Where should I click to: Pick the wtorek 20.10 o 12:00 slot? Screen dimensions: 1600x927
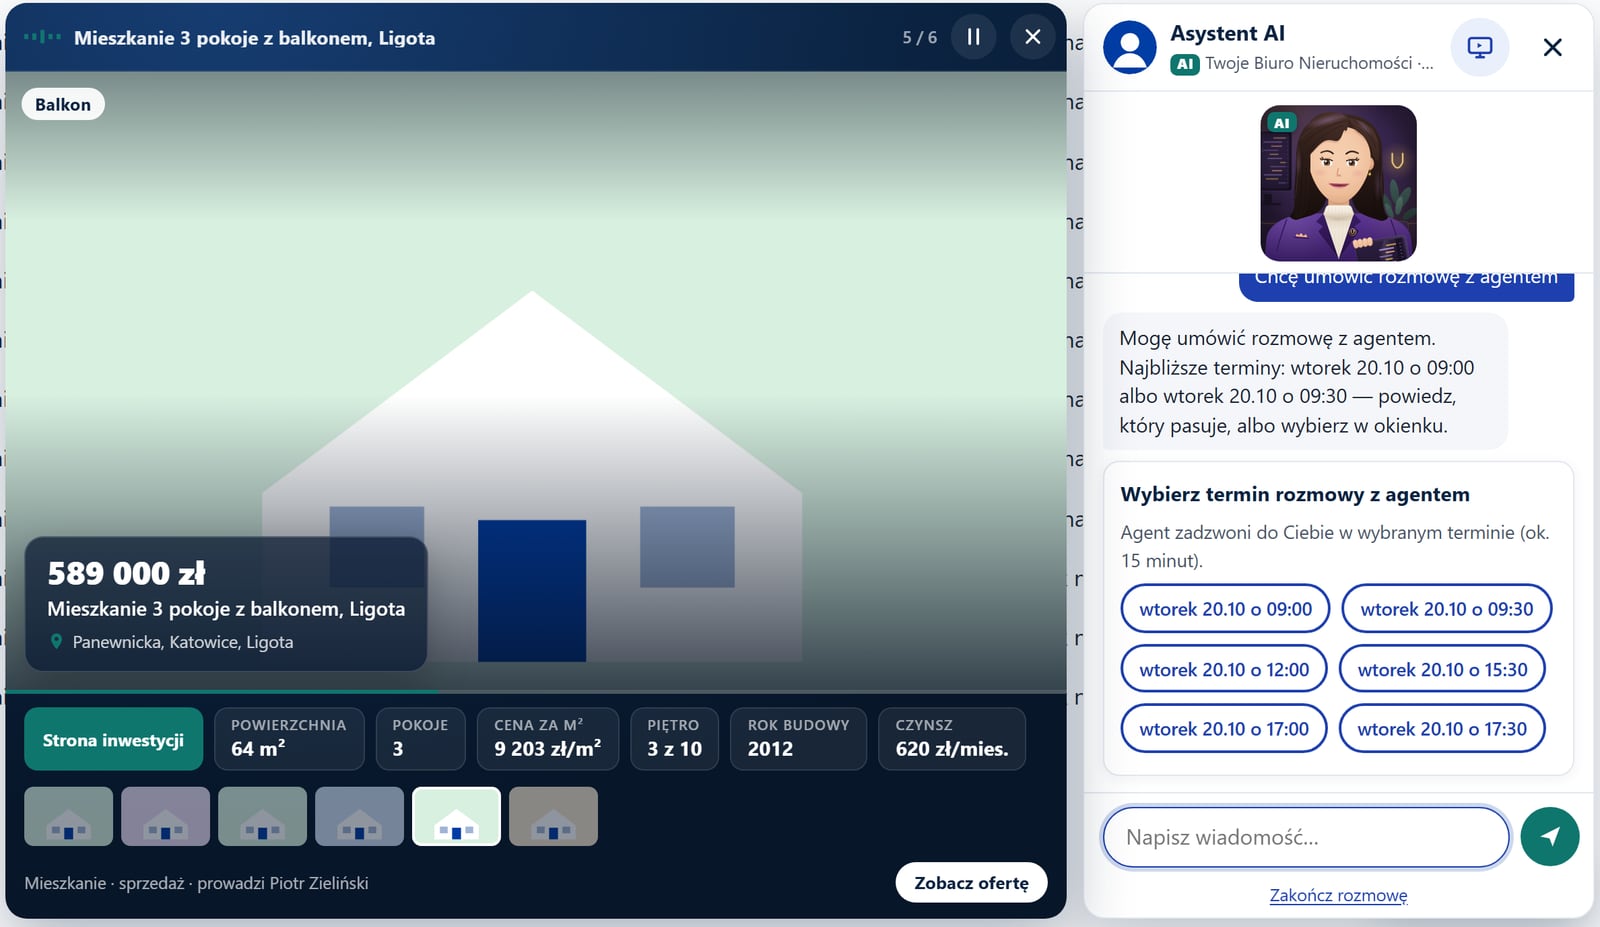point(1224,670)
